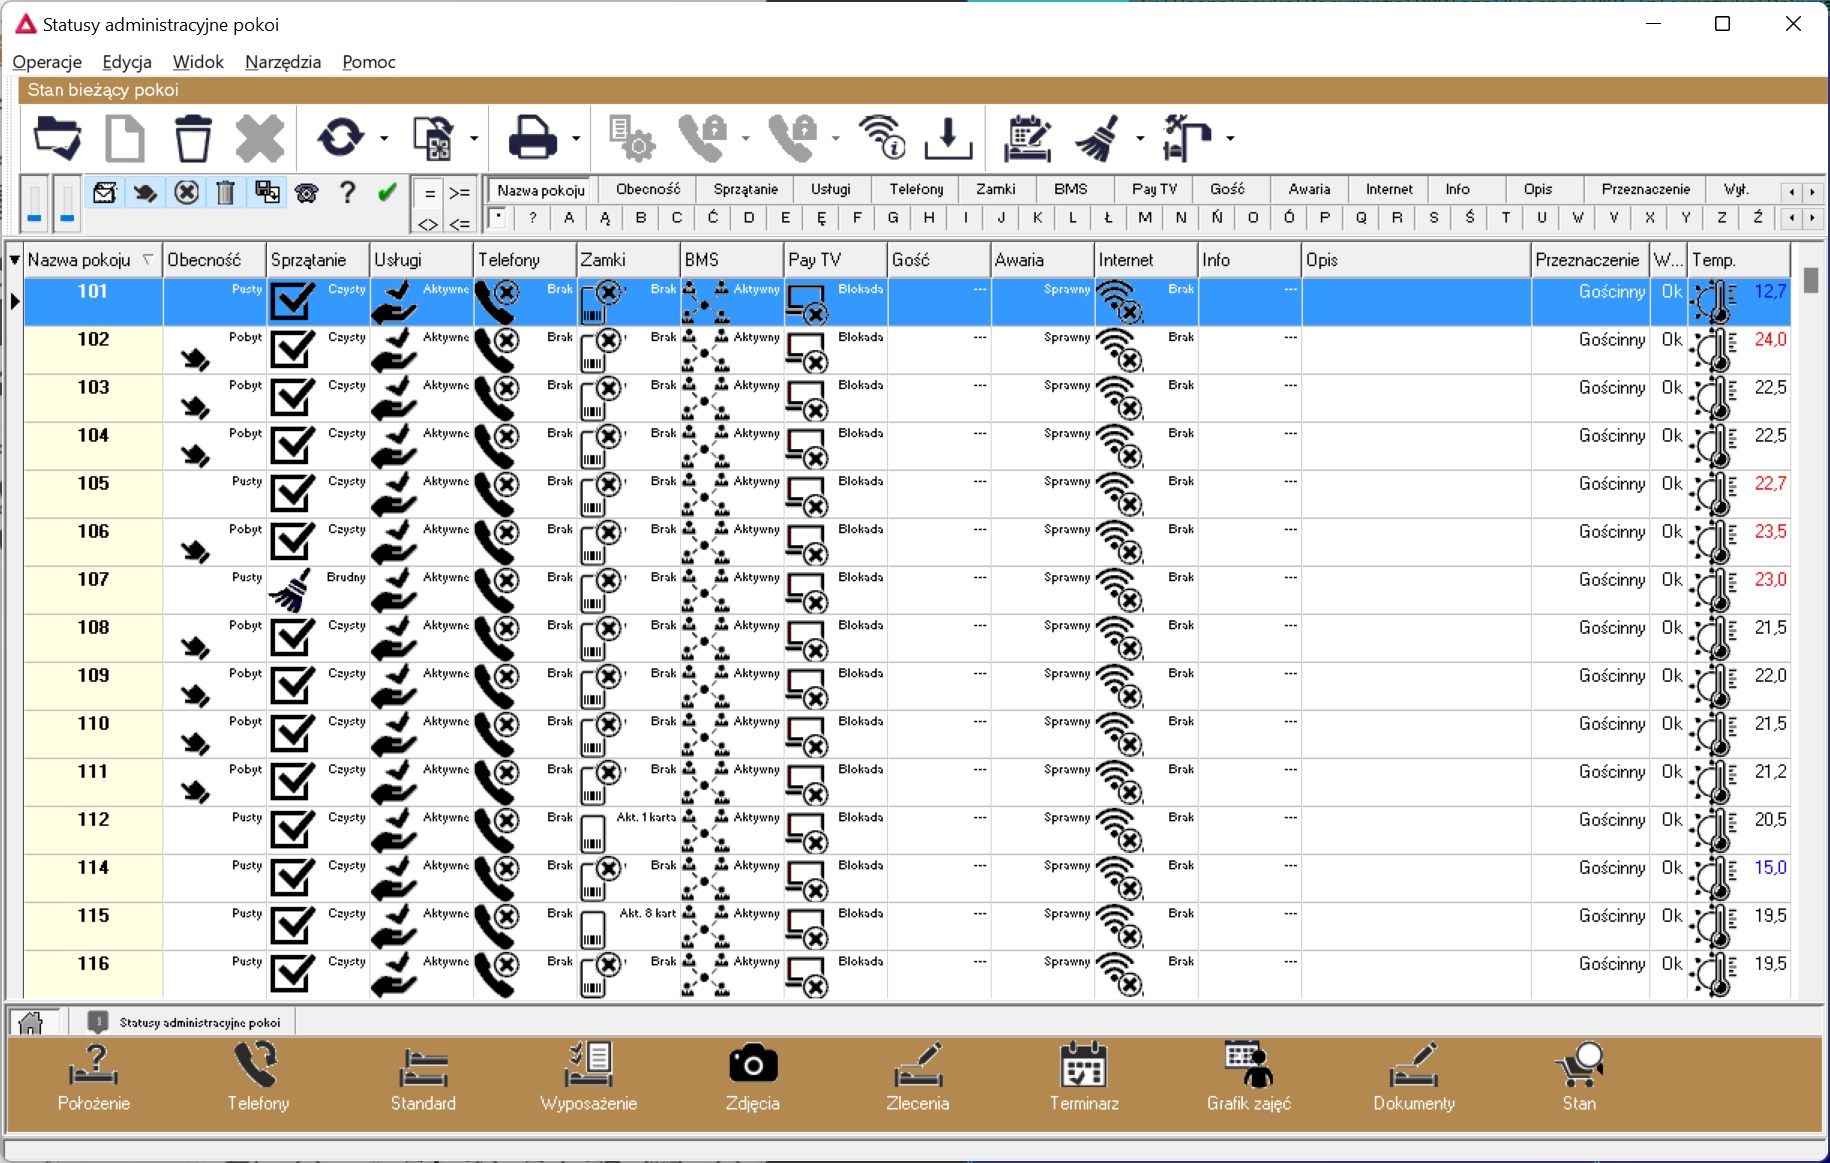Click the room maintenance tools icon
Image resolution: width=1830 pixels, height=1163 pixels.
point(1187,138)
